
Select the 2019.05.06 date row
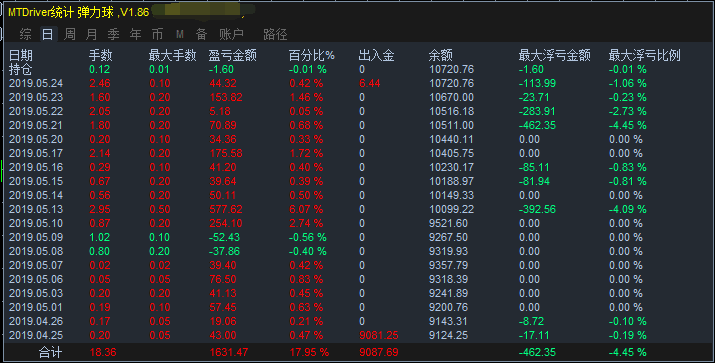(36, 279)
